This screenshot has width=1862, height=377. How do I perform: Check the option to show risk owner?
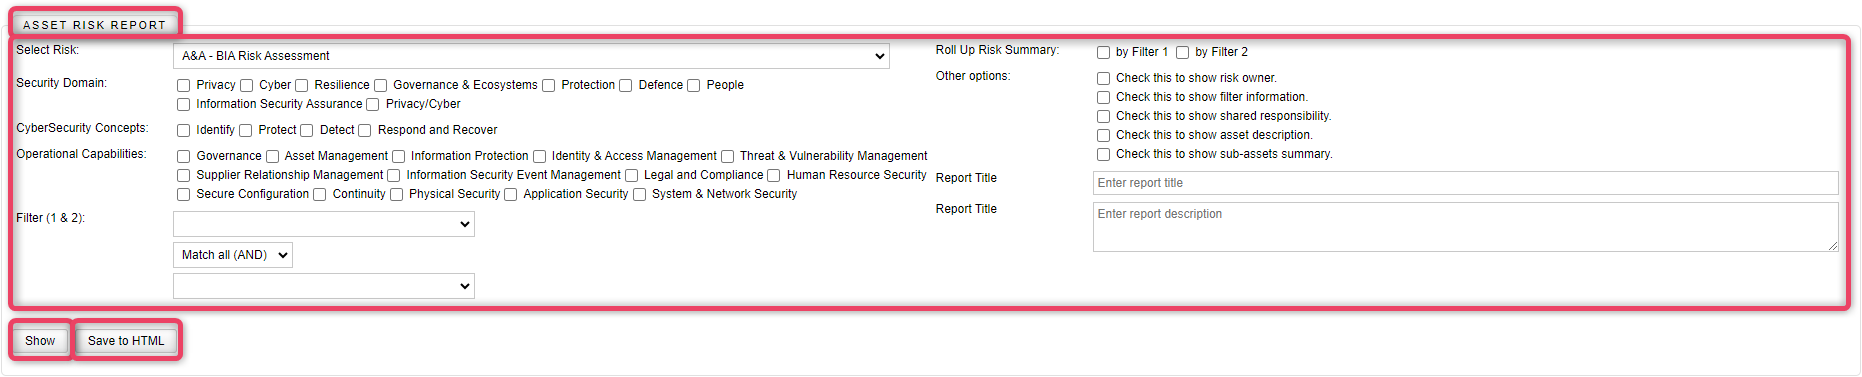1104,79
